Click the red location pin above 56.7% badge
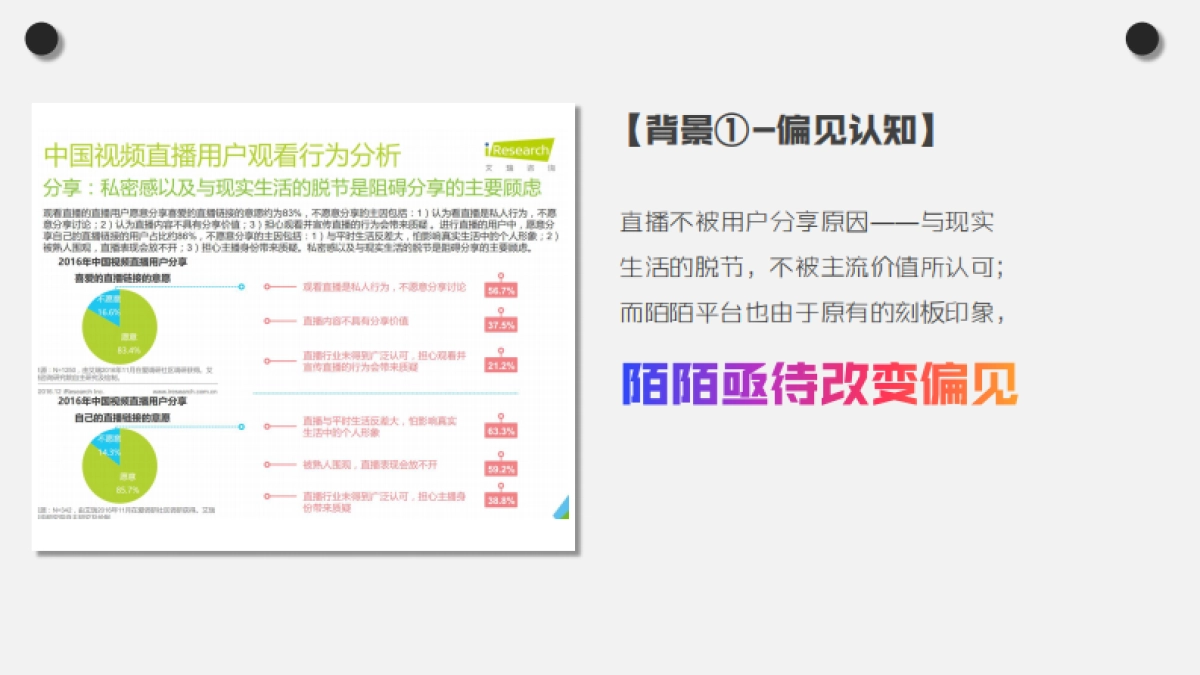This screenshot has width=1200, height=675. point(499,275)
